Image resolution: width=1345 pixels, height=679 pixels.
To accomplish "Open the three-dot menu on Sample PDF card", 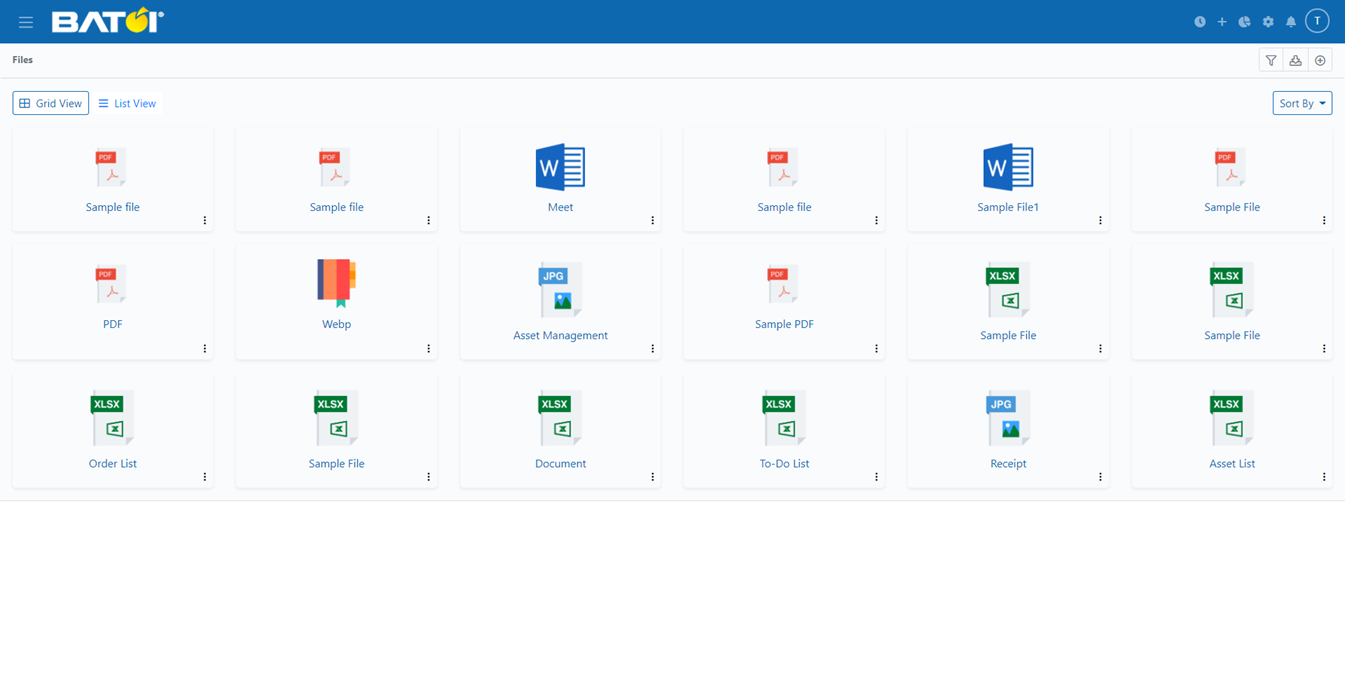I will point(877,349).
